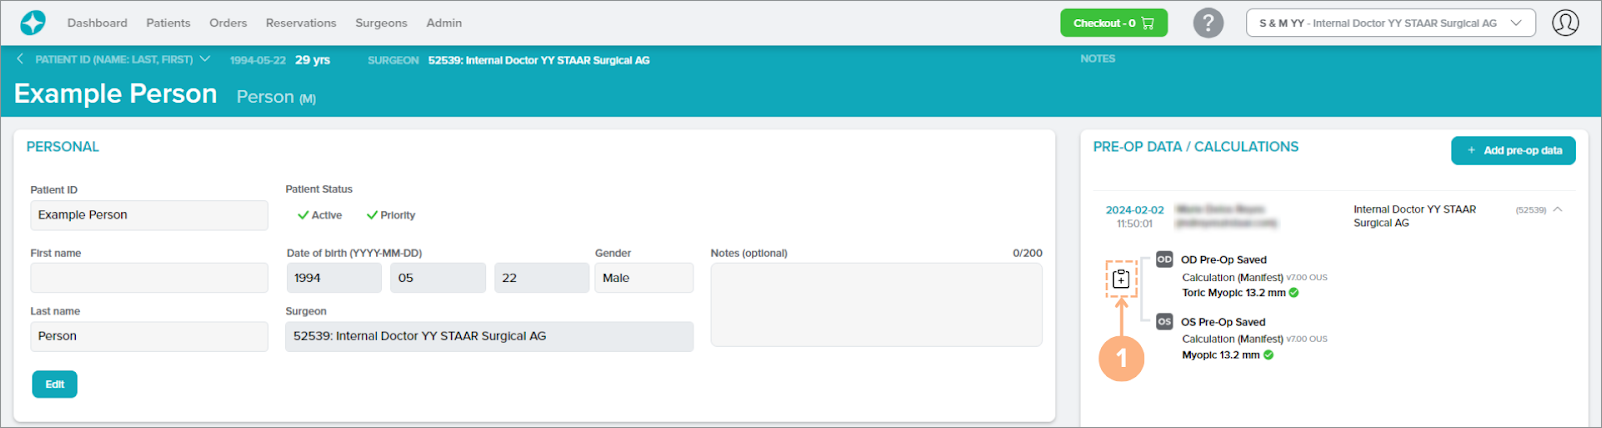Open the S & M YY account selector dropdown

(1390, 23)
